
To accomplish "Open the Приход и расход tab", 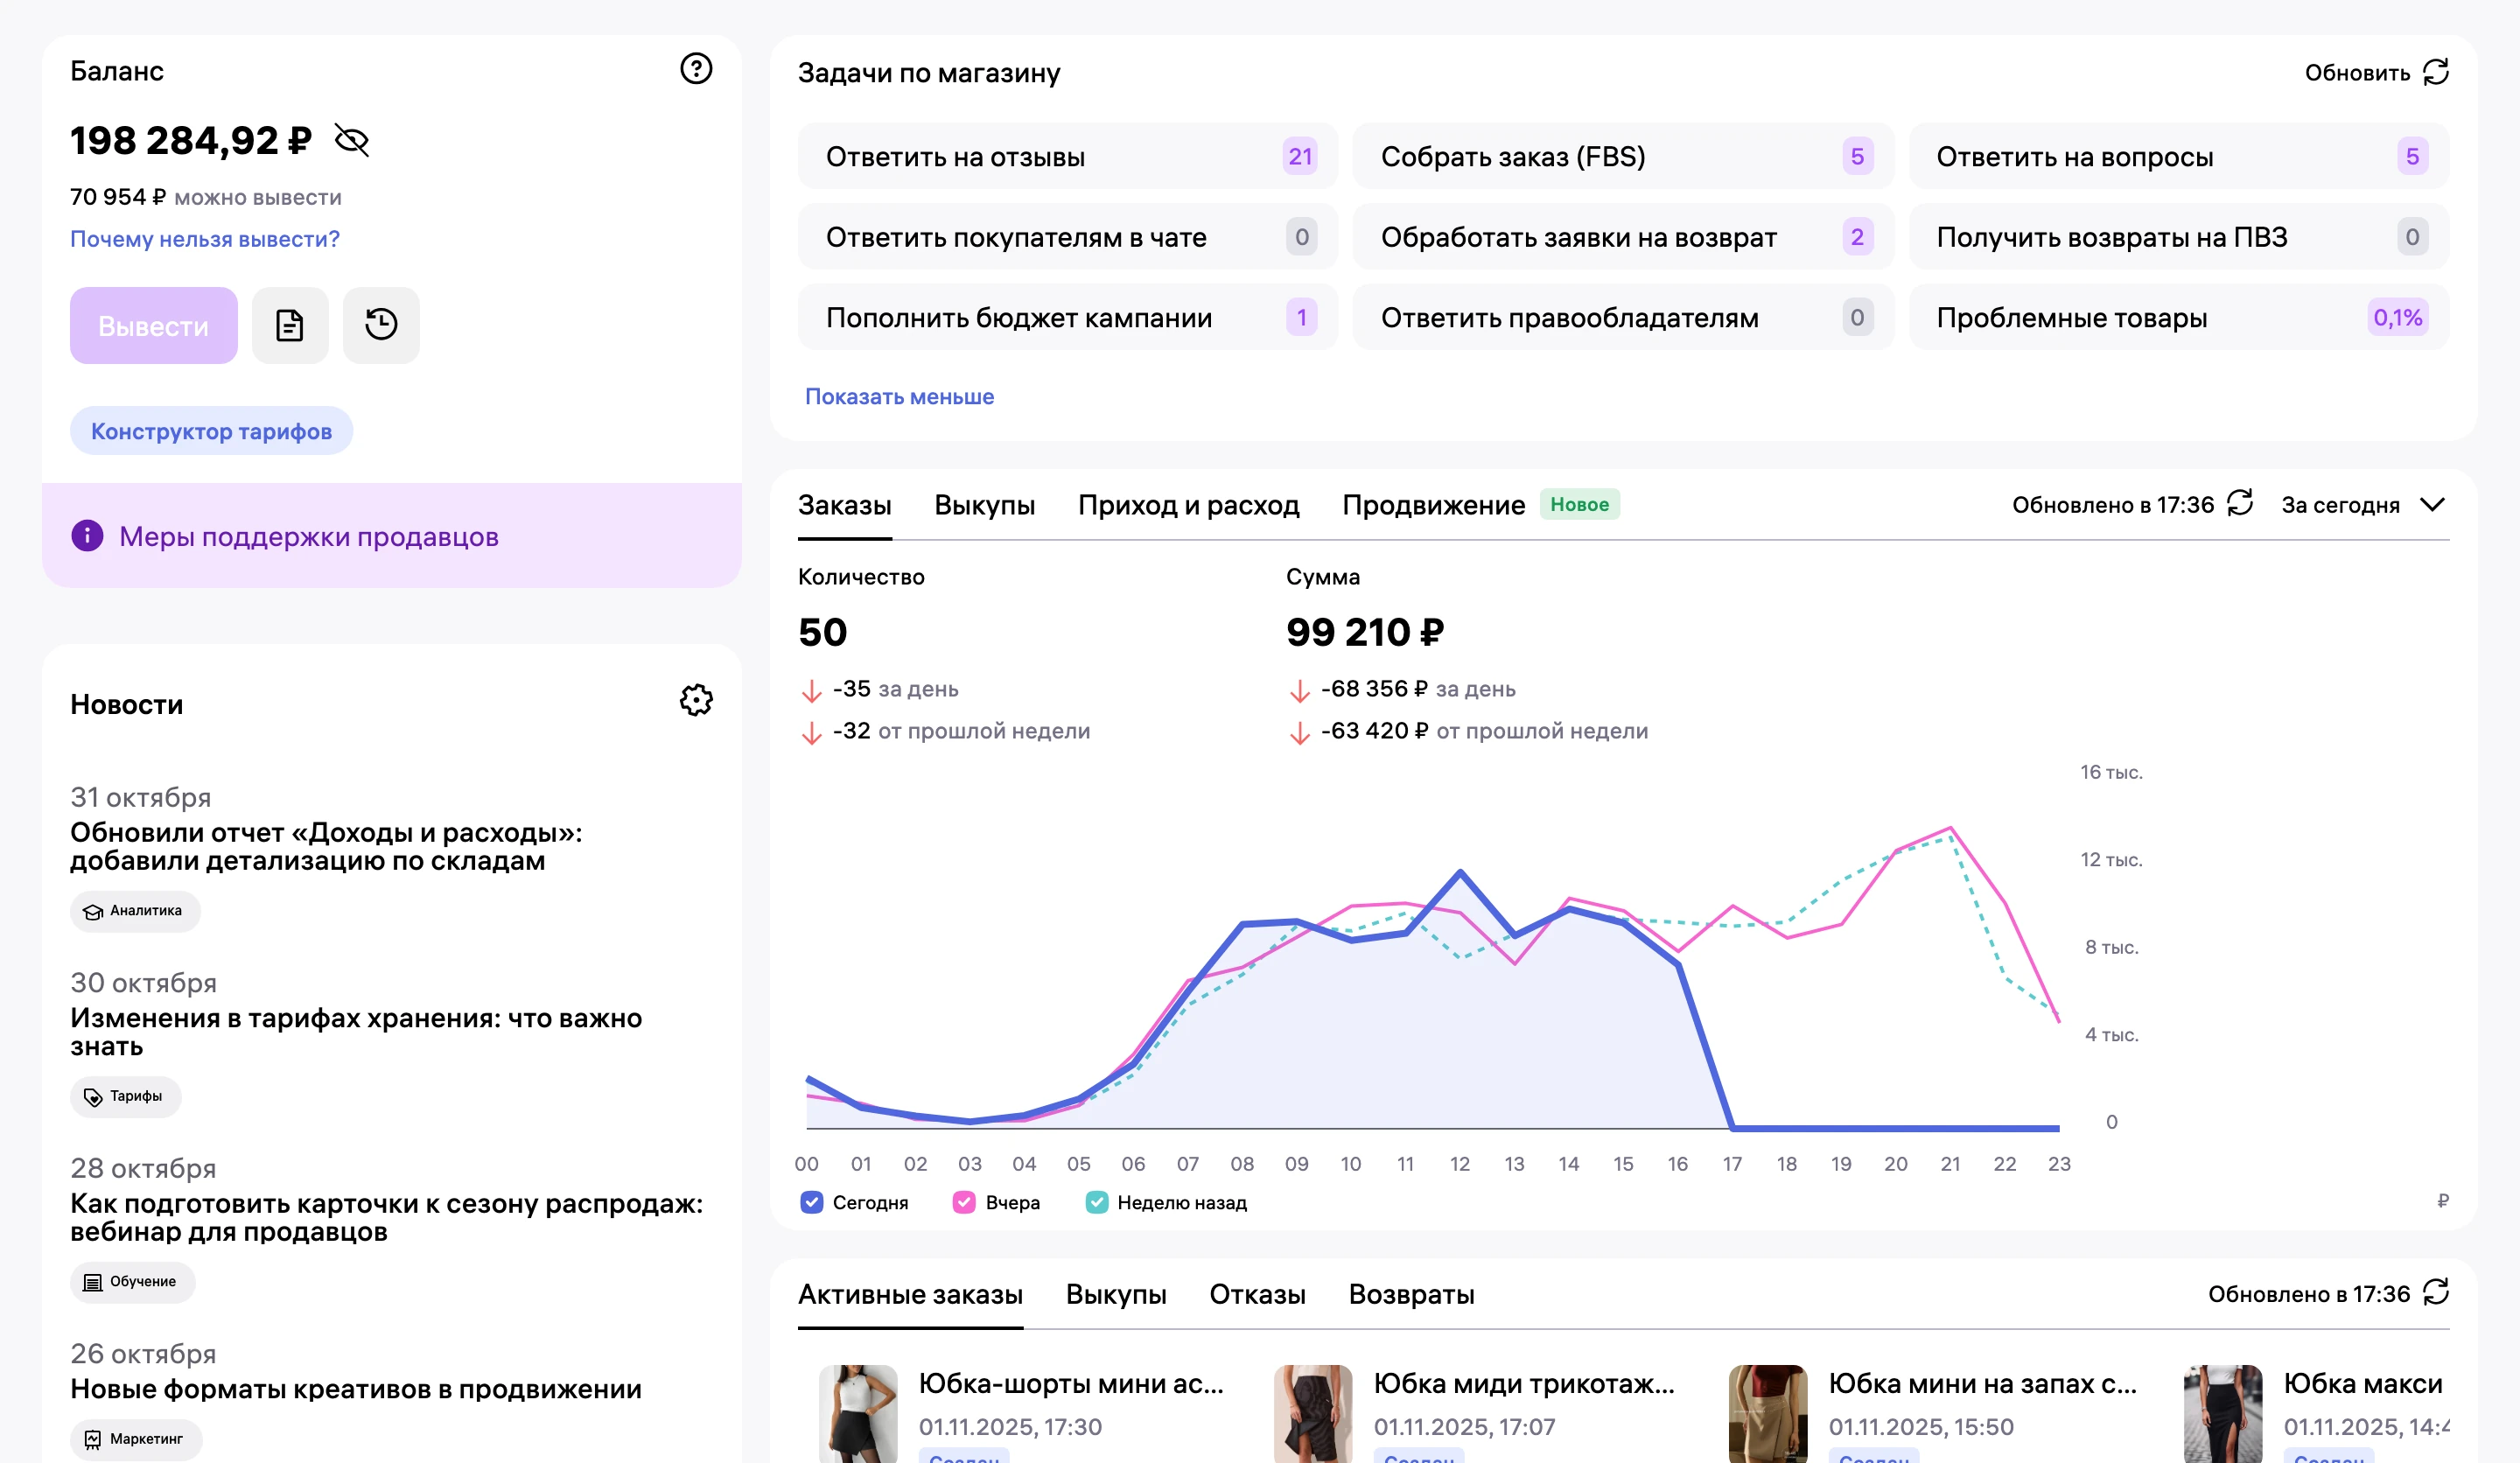I will coord(1188,505).
